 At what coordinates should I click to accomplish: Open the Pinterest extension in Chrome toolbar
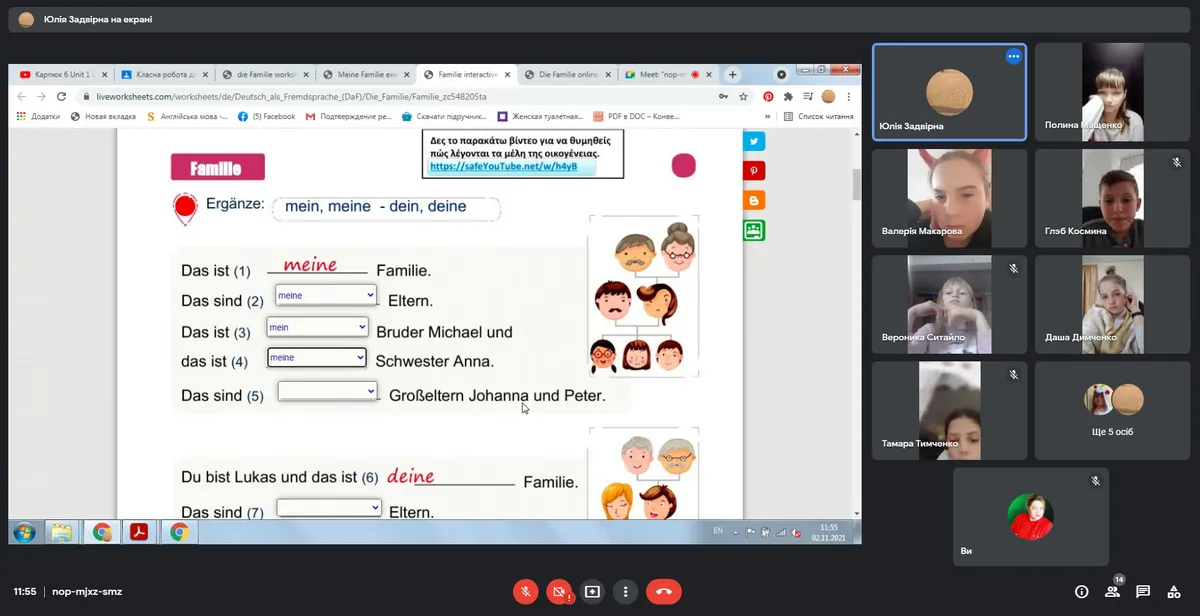[x=768, y=96]
